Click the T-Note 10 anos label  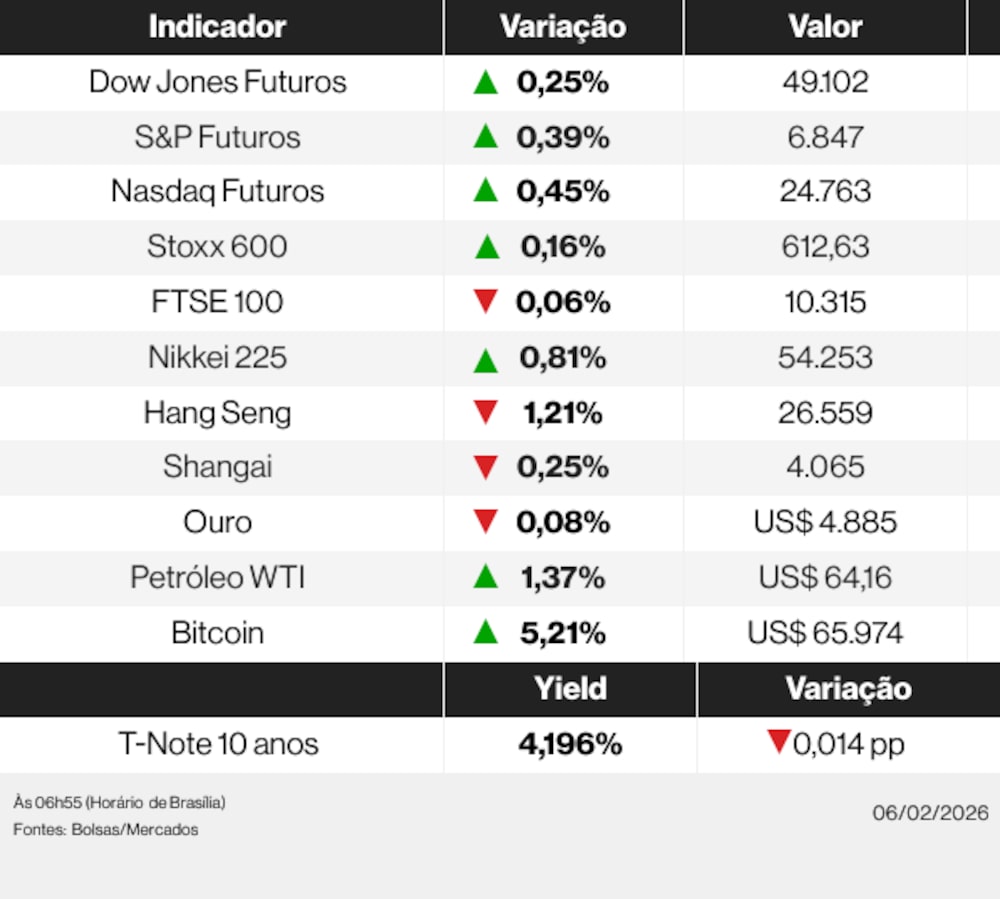[x=218, y=744]
